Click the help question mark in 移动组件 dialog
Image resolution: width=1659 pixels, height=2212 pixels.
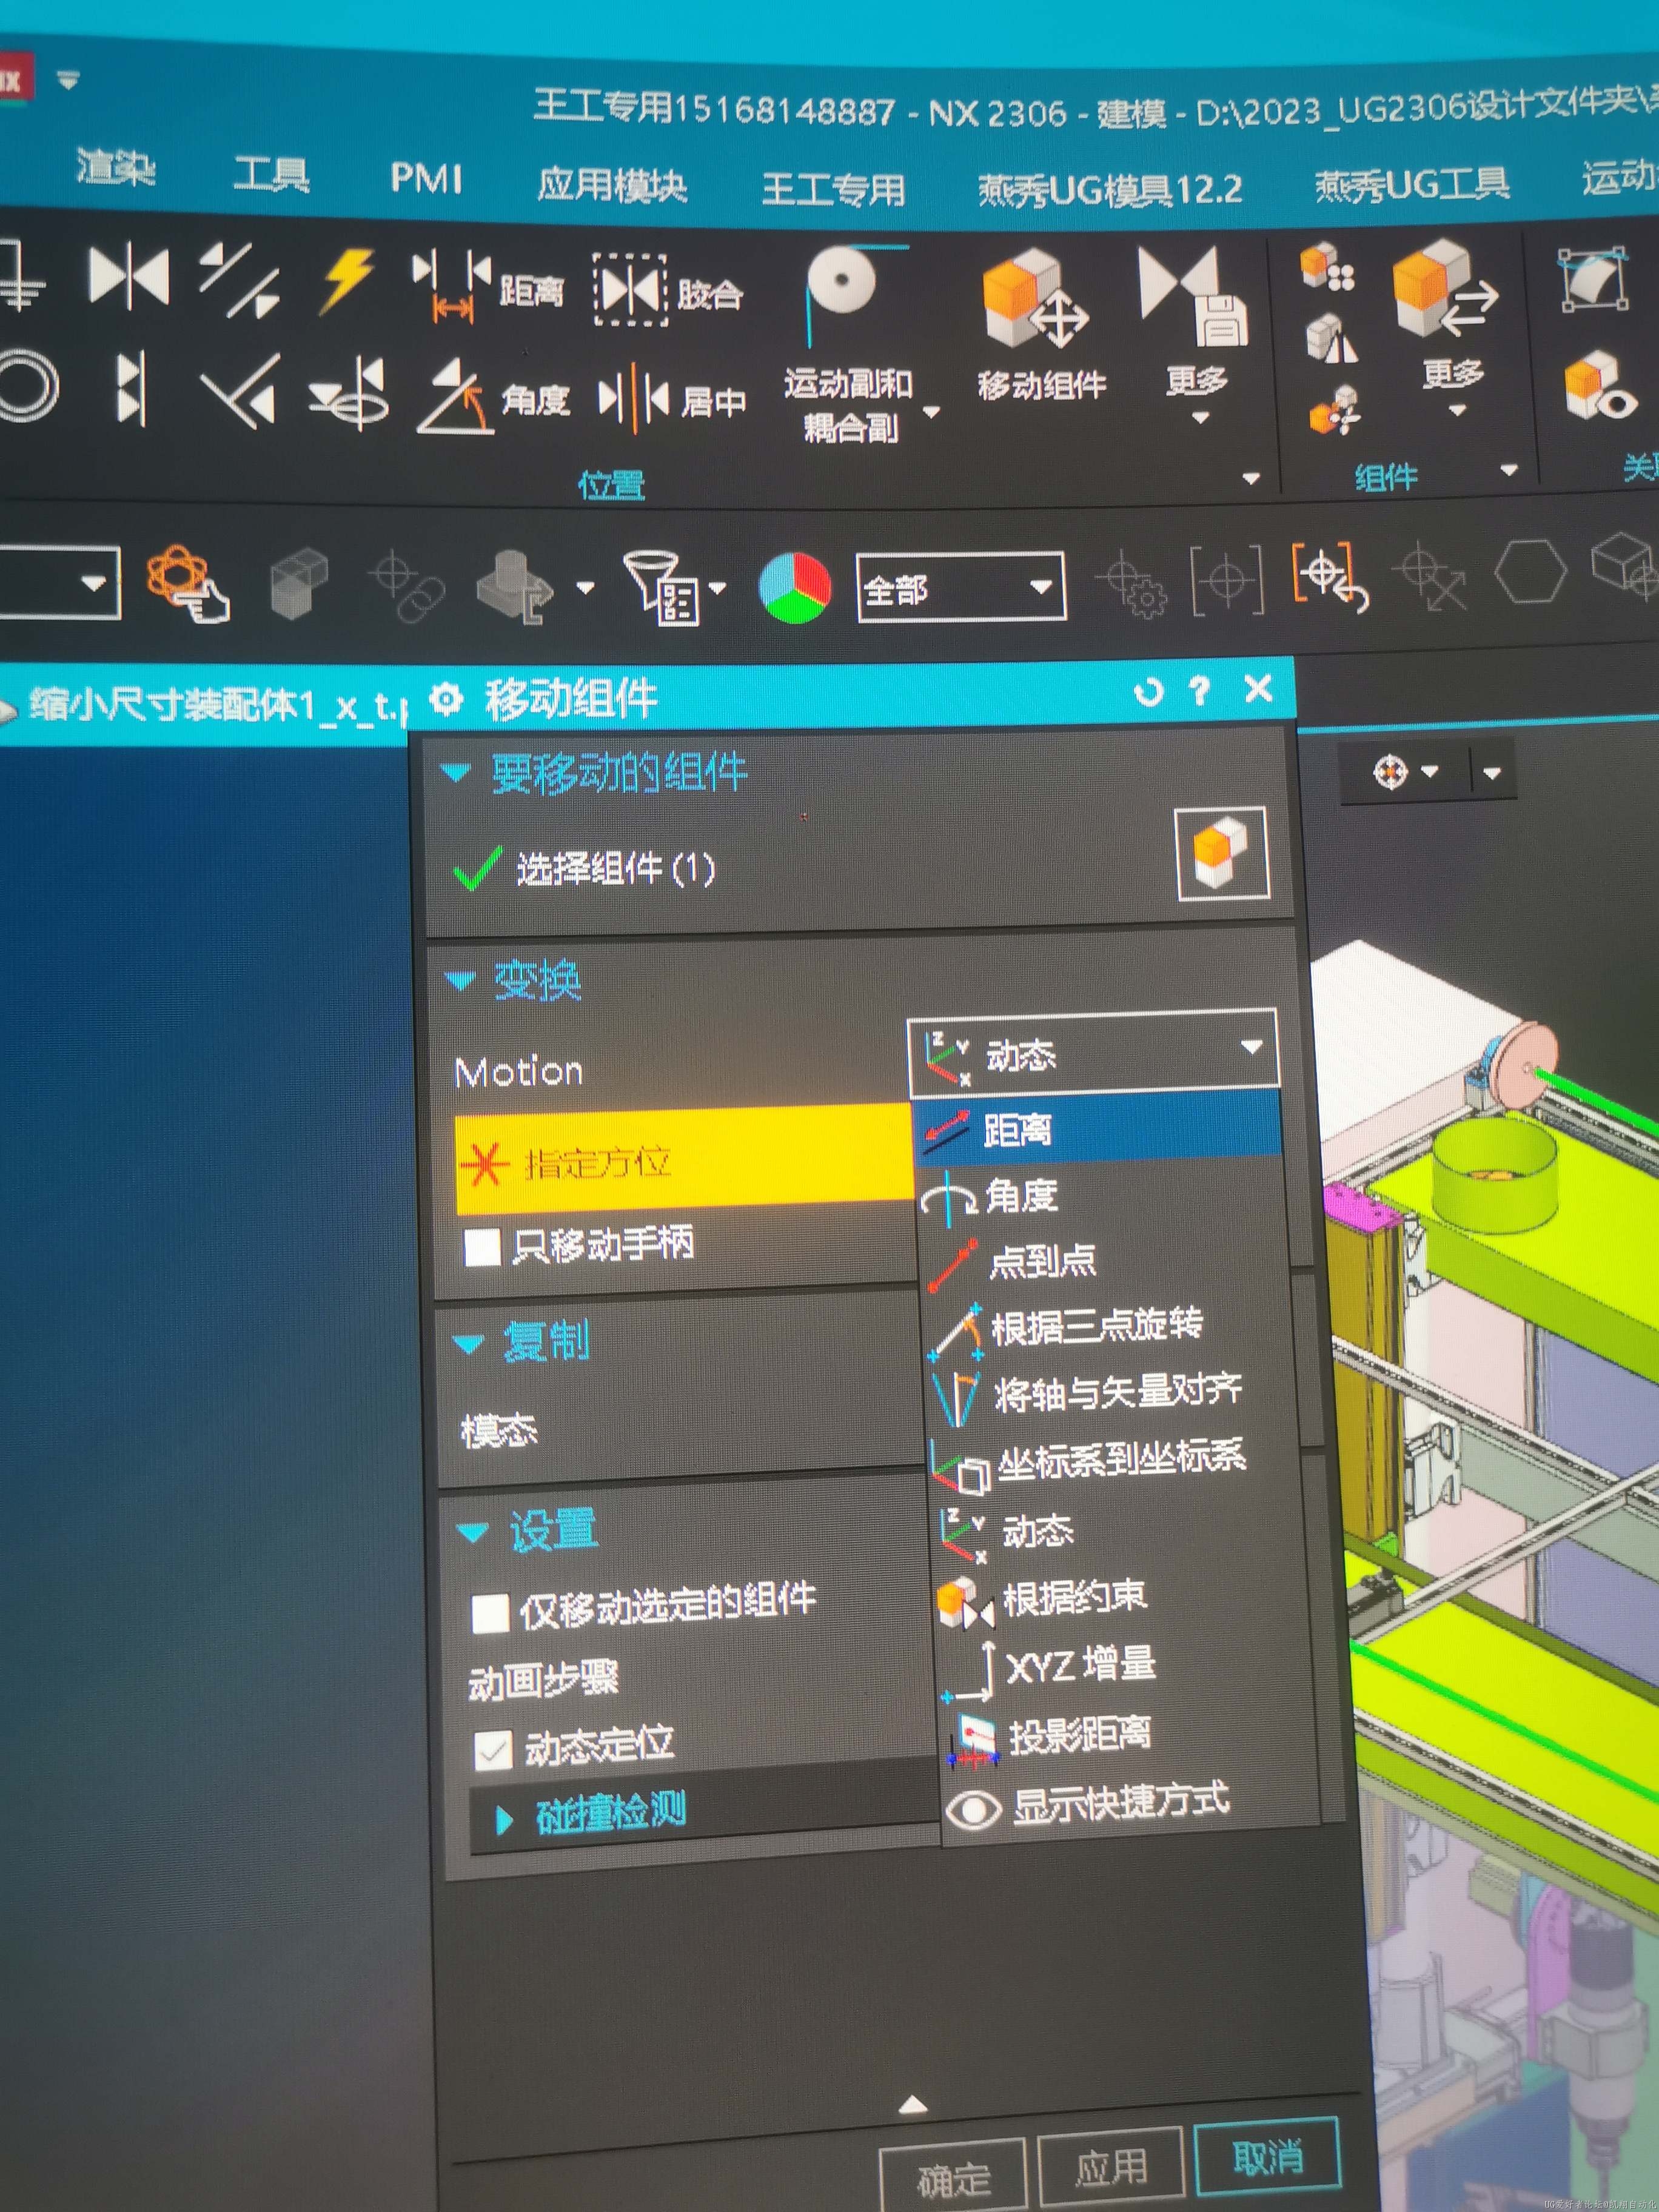[x=1200, y=690]
